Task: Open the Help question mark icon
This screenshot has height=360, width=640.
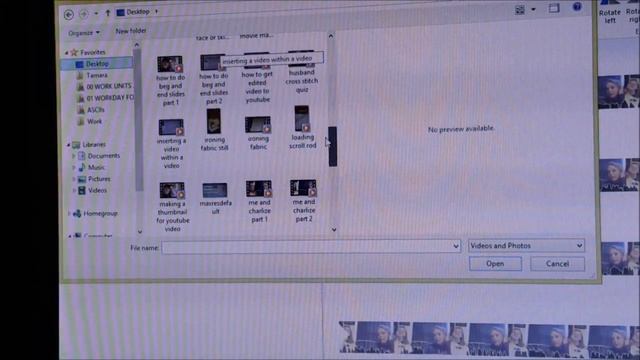Action: [x=577, y=7]
